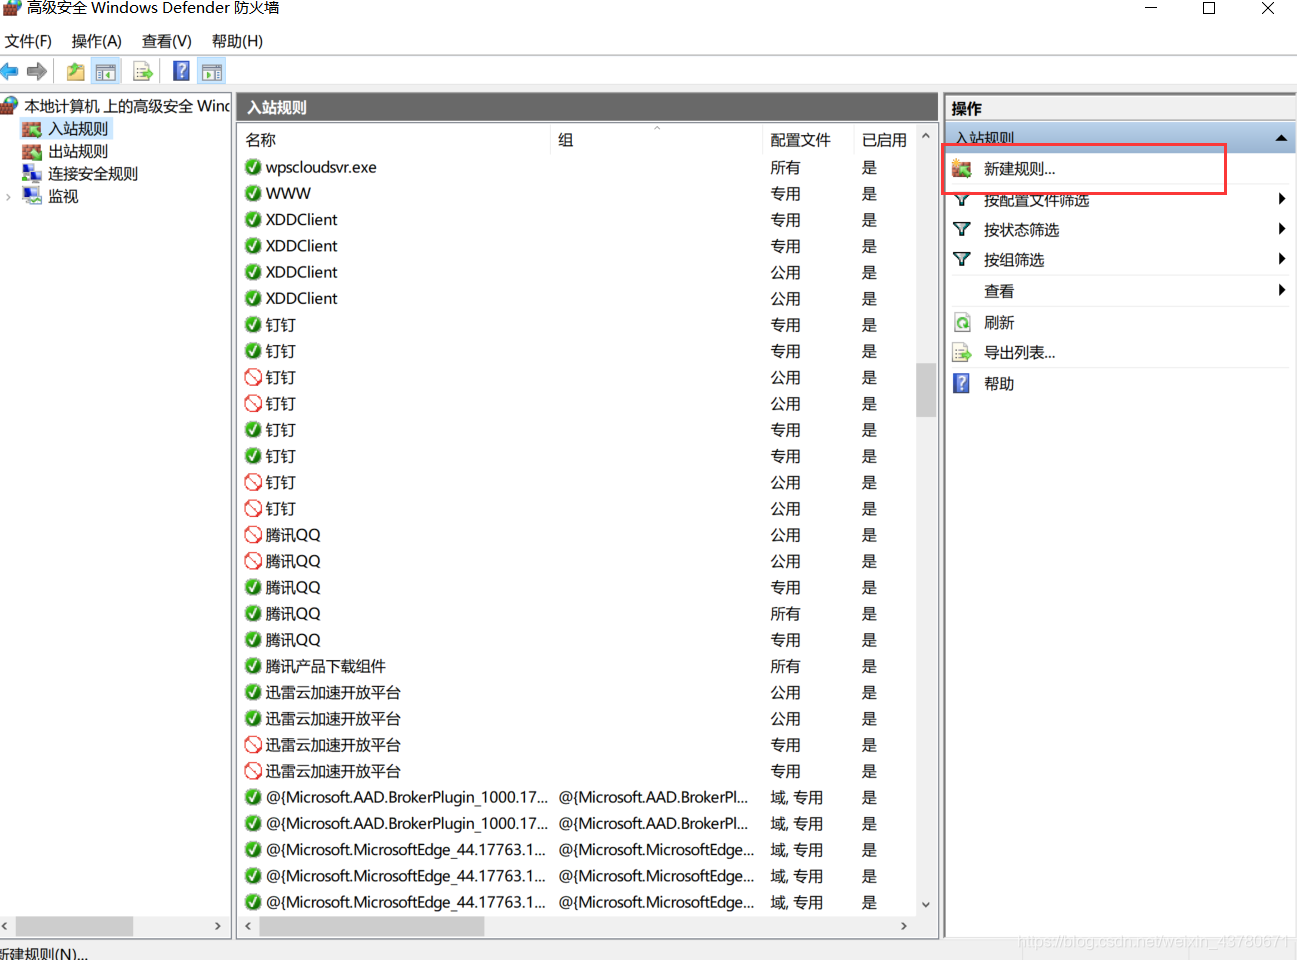
Task: Click the Back arrow toolbar icon
Action: [x=10, y=71]
